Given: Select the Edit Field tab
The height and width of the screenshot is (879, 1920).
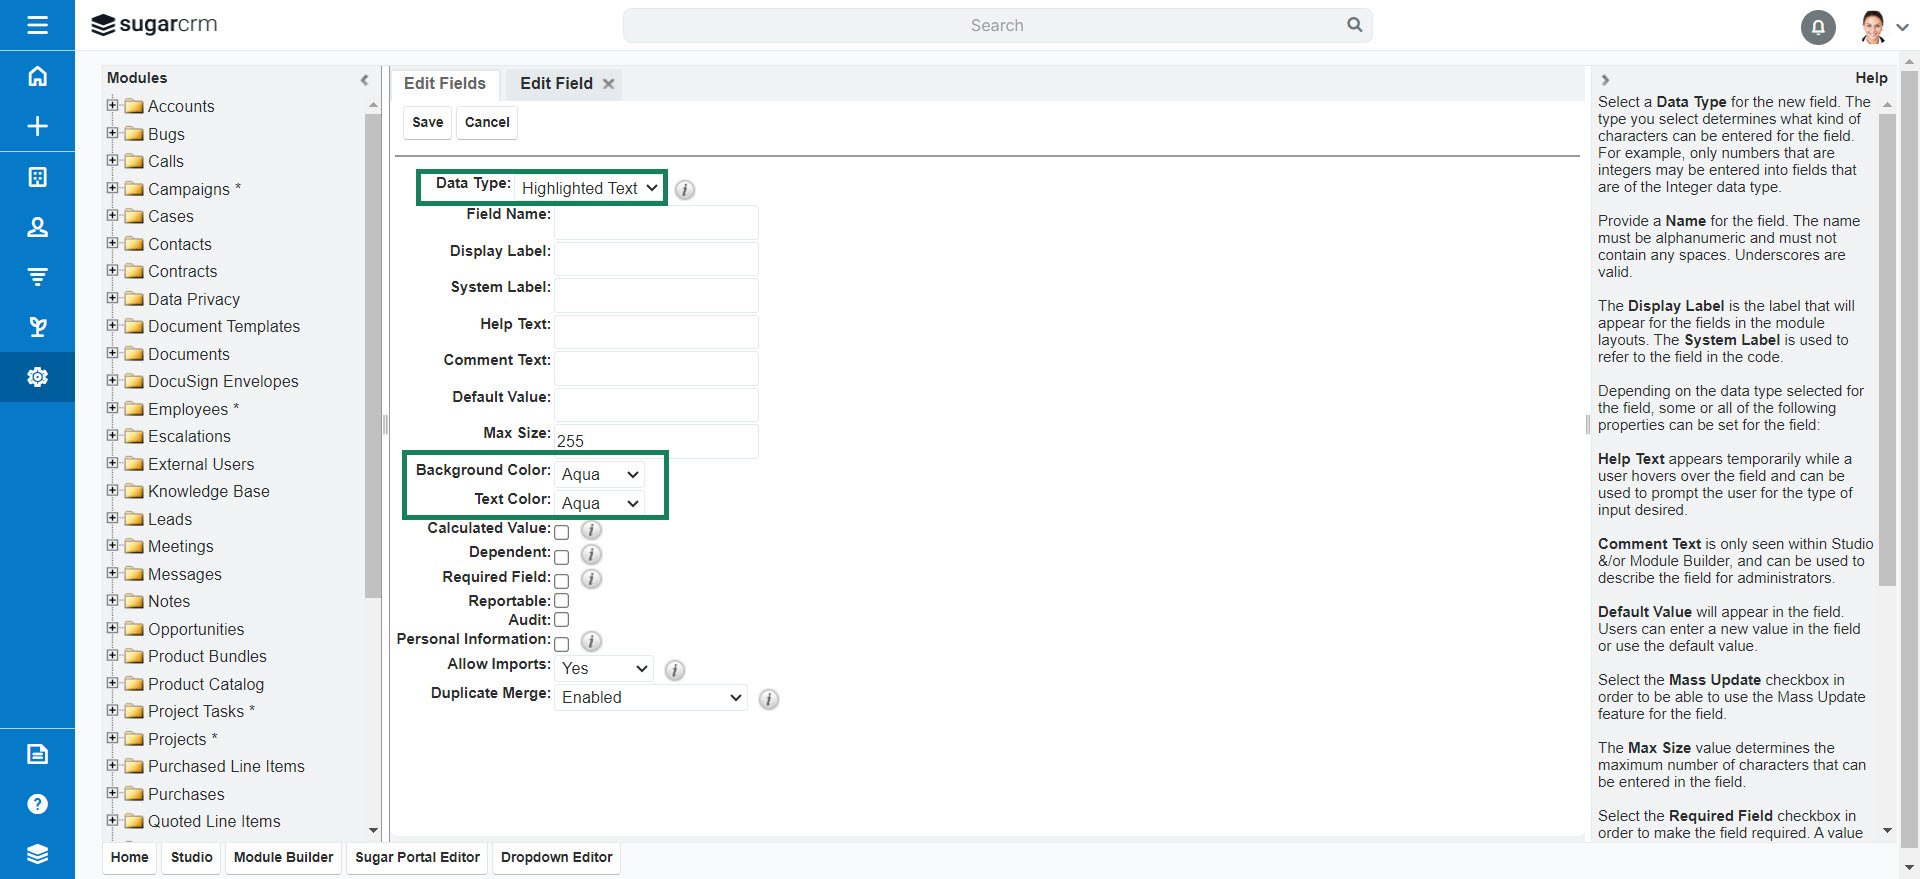Looking at the screenshot, I should 556,84.
